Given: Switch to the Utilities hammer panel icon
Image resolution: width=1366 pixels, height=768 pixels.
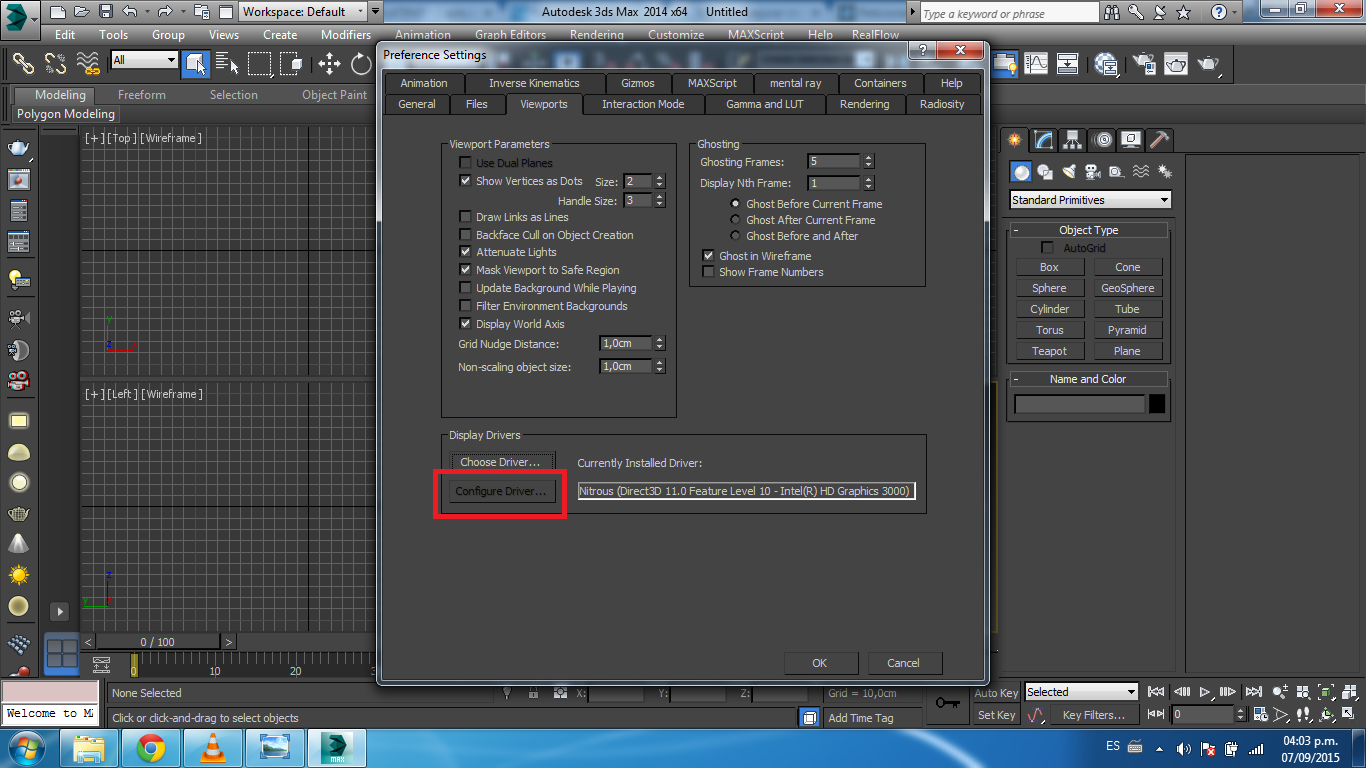Looking at the screenshot, I should pos(1160,139).
